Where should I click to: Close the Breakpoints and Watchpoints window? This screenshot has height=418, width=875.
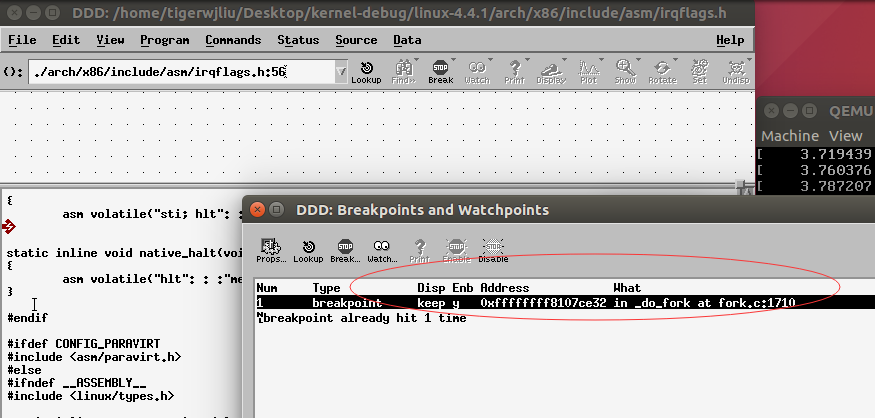tap(257, 210)
